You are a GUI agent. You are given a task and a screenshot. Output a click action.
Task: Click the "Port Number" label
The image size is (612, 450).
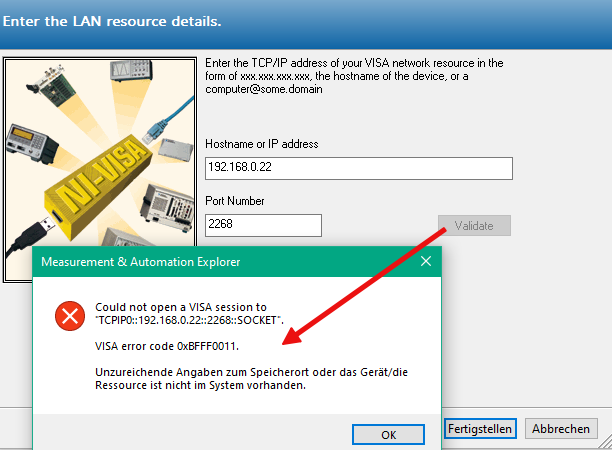235,201
